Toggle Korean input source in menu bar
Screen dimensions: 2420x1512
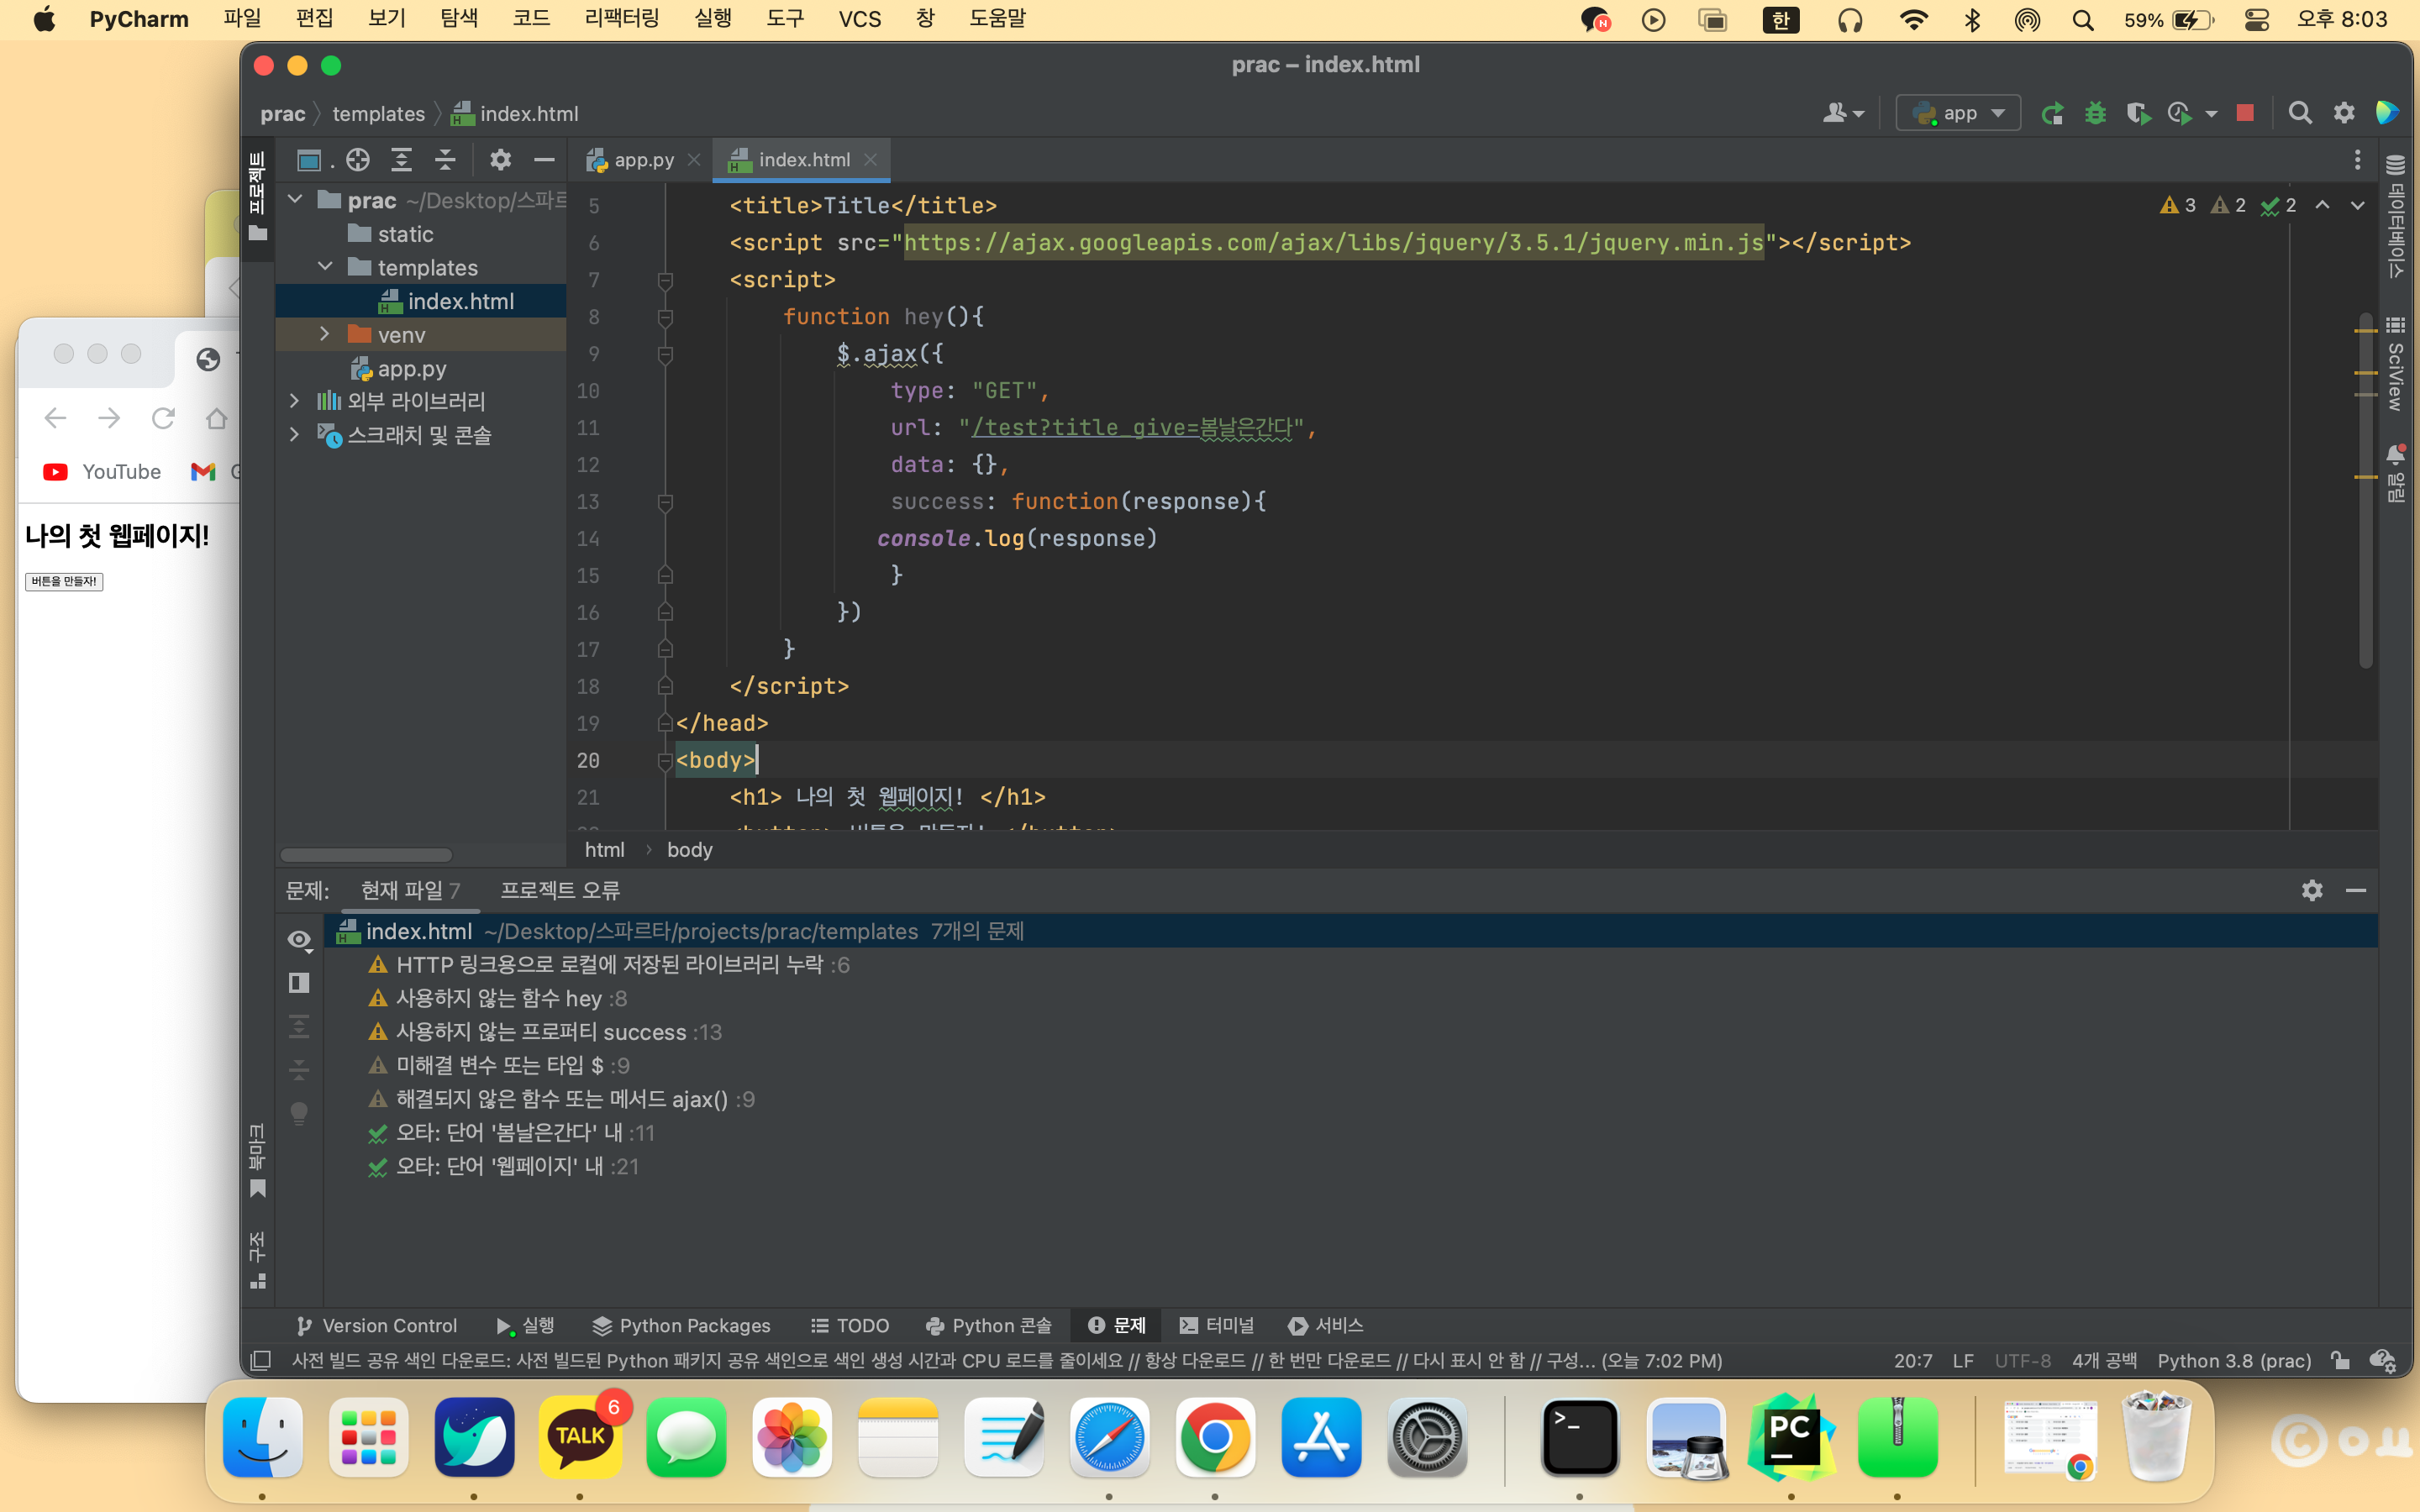(1781, 20)
